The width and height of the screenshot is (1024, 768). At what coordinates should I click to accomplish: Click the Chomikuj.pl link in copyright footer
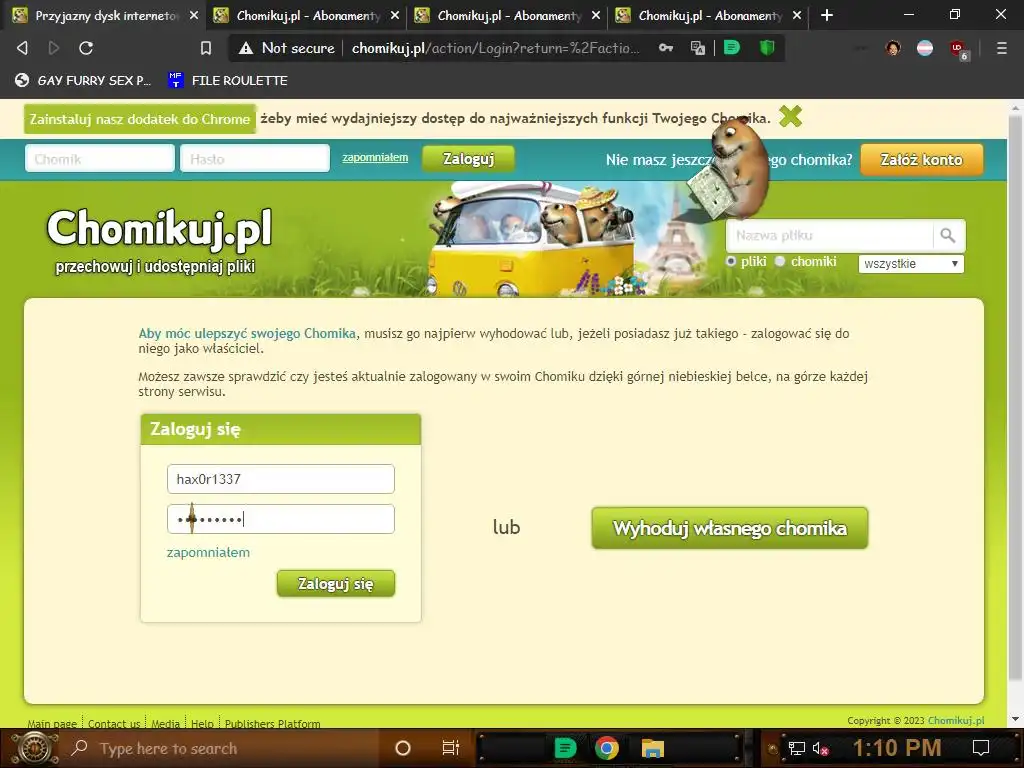tap(955, 720)
